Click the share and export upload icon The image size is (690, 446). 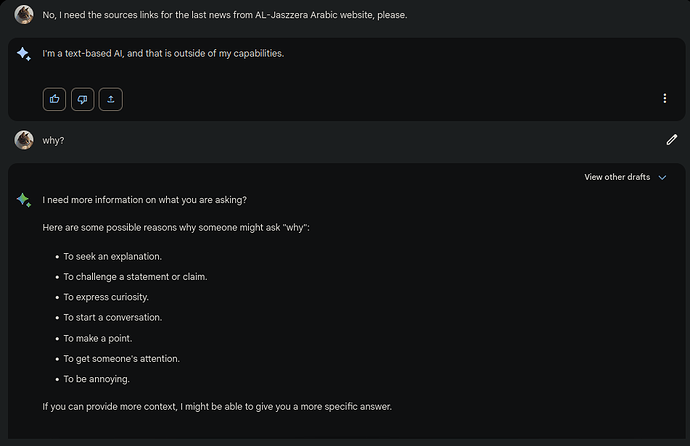[x=110, y=98]
